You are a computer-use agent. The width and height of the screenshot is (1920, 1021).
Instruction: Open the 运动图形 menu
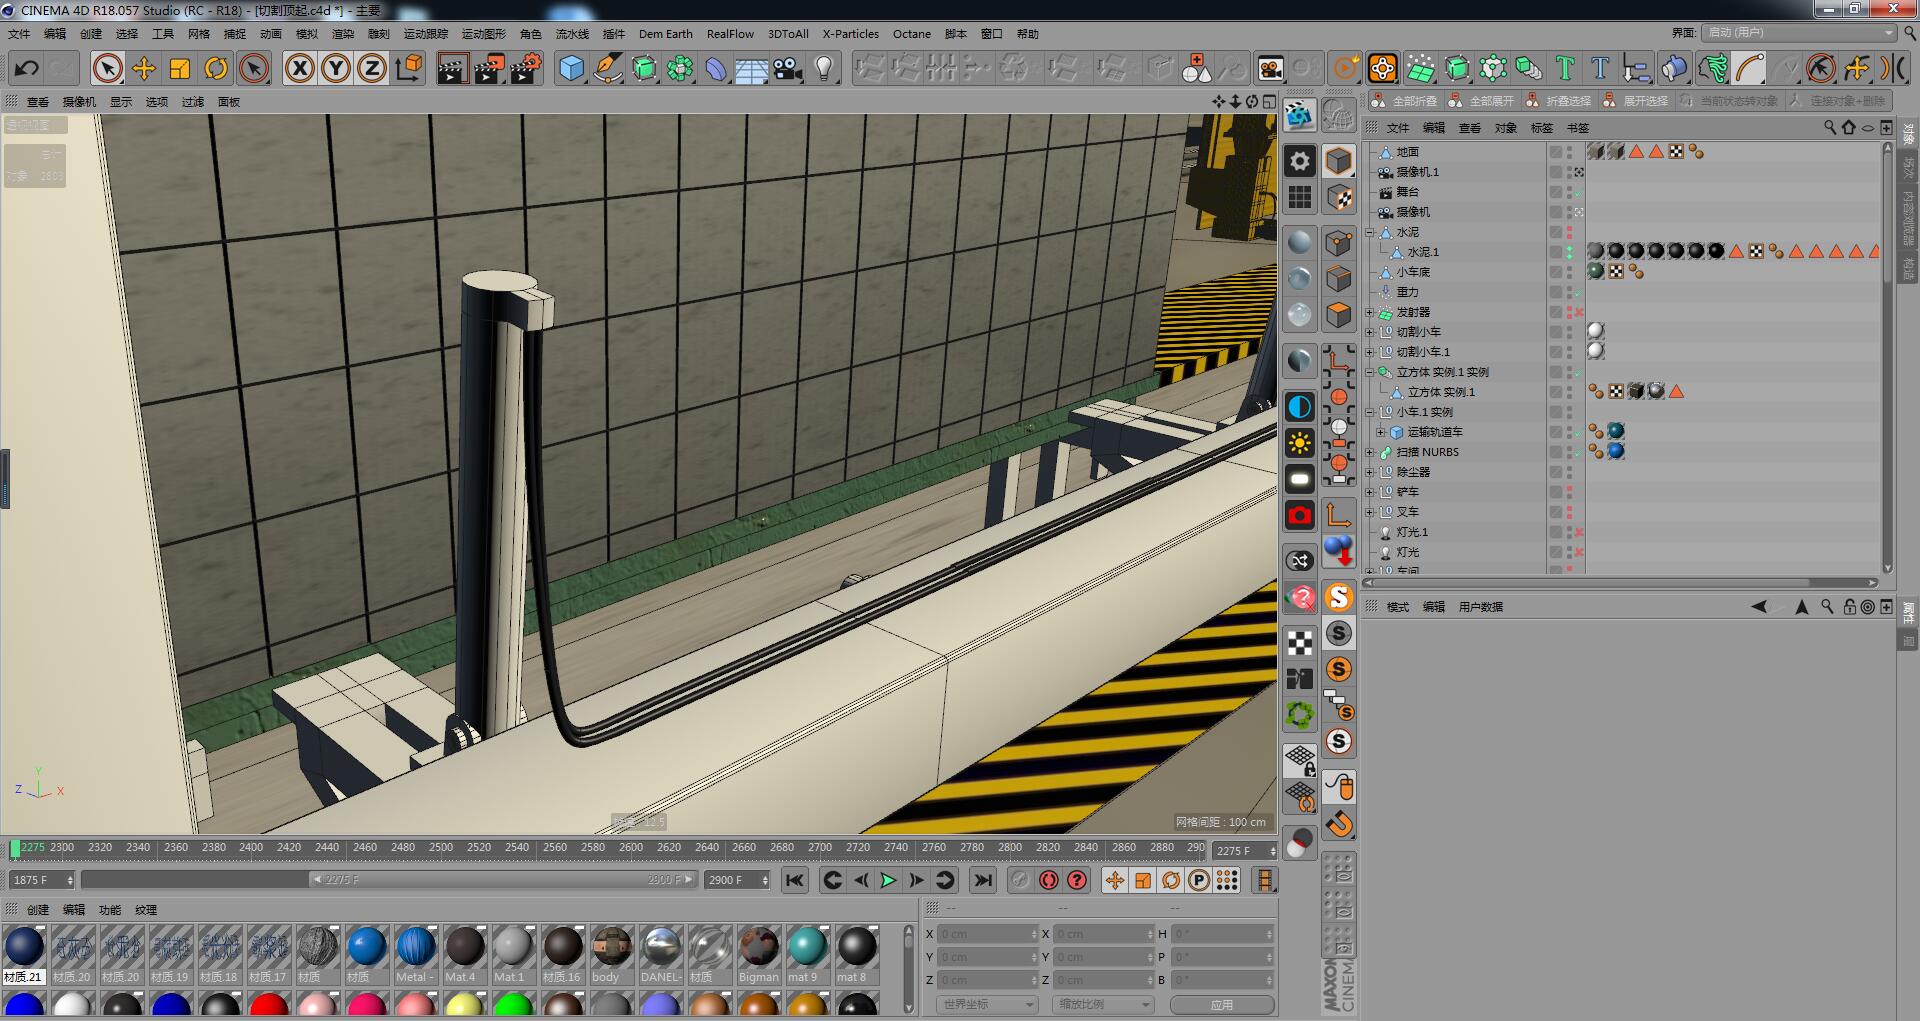tap(484, 34)
